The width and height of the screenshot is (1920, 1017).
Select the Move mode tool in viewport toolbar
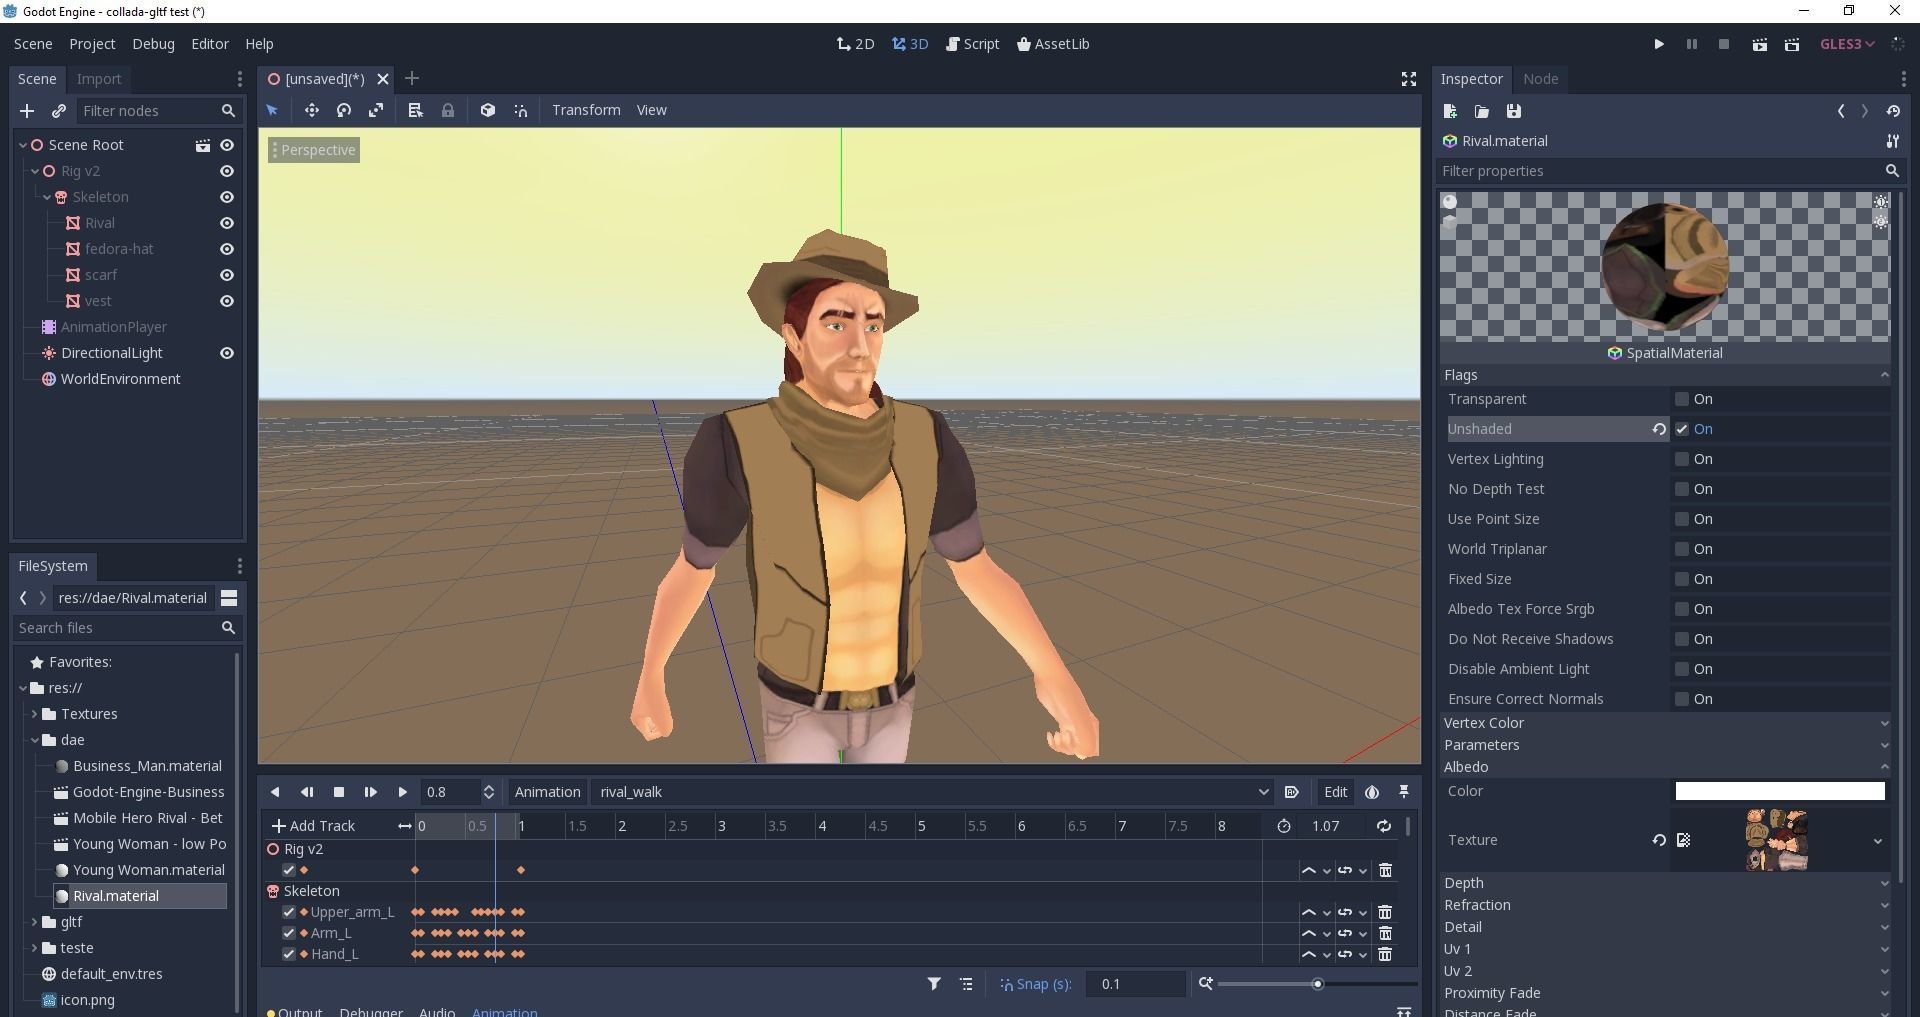[x=311, y=110]
